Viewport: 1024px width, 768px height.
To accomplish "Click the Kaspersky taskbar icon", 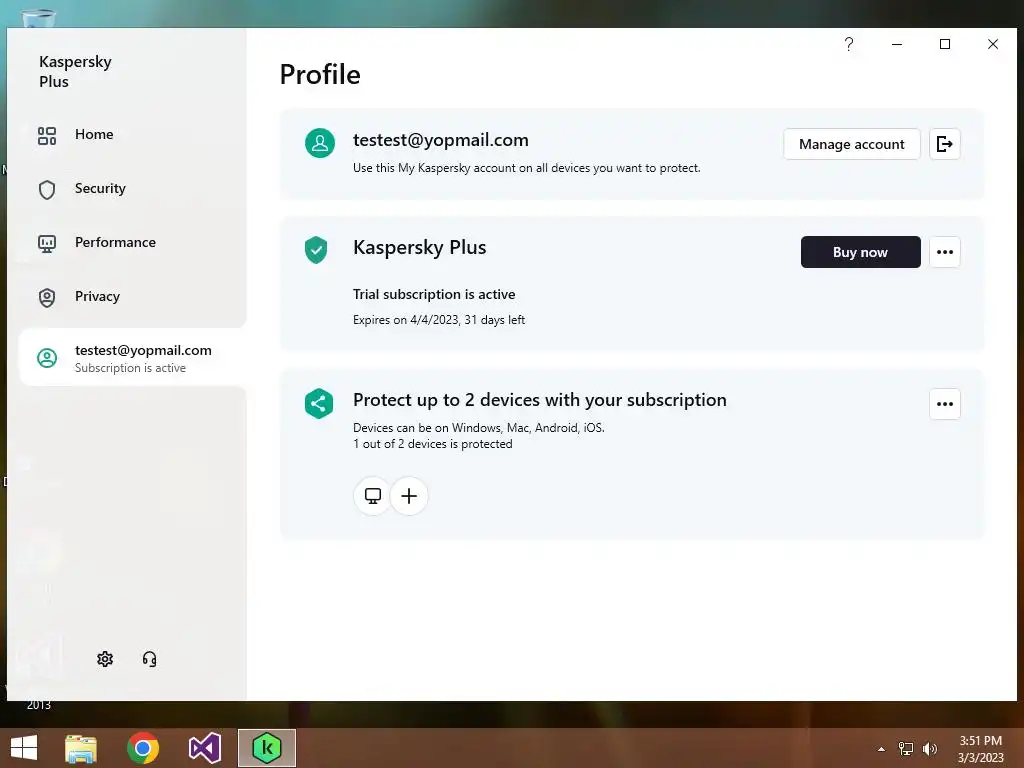I will (266, 748).
